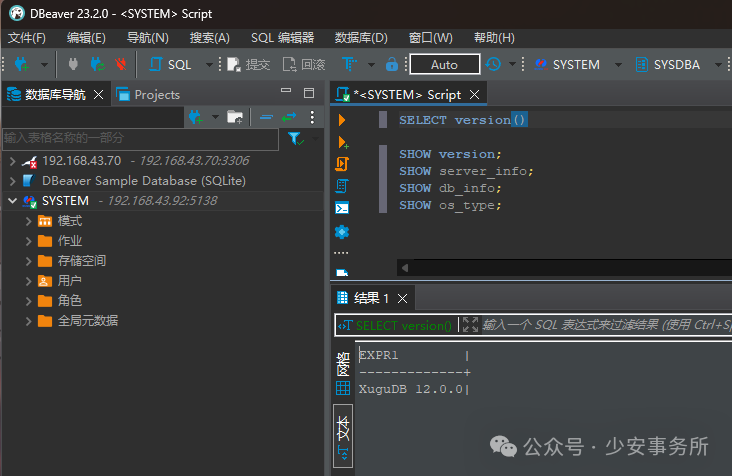The image size is (732, 476).
Task: Click the new folder icon in navigator
Action: click(x=235, y=117)
